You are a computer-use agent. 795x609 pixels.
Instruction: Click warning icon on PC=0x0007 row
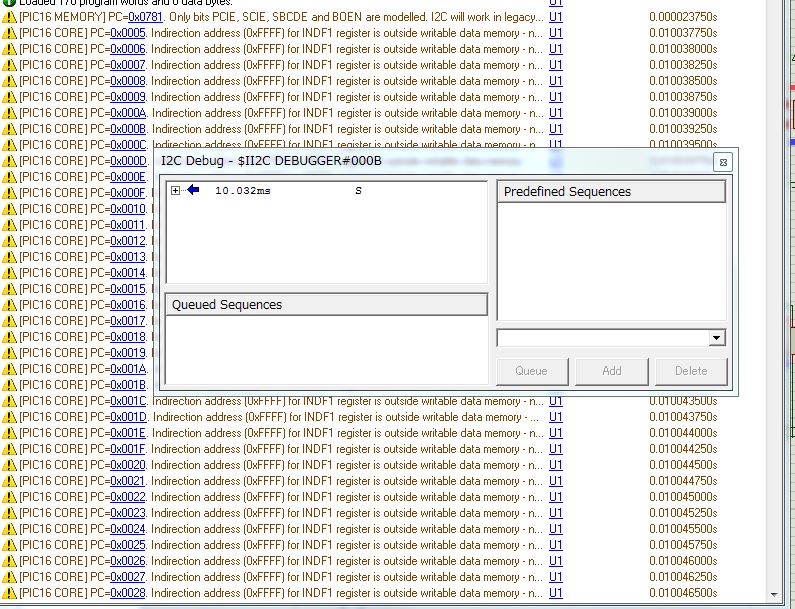point(9,65)
